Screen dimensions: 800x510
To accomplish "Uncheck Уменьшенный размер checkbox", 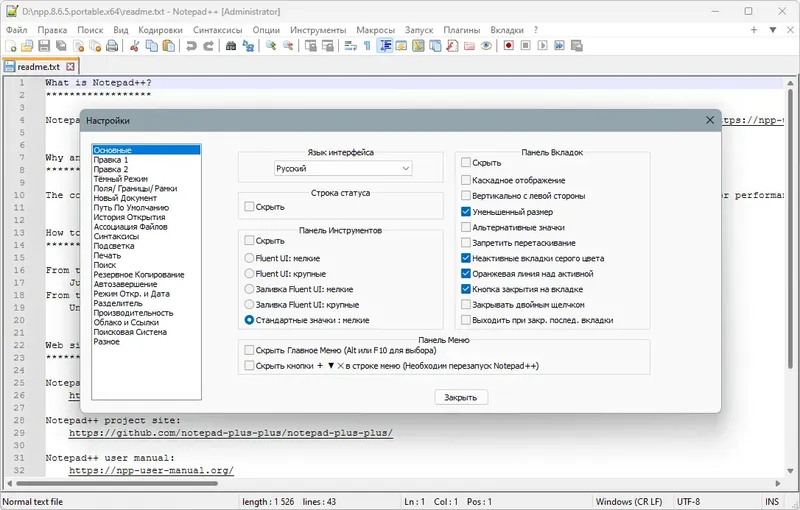I will click(465, 212).
